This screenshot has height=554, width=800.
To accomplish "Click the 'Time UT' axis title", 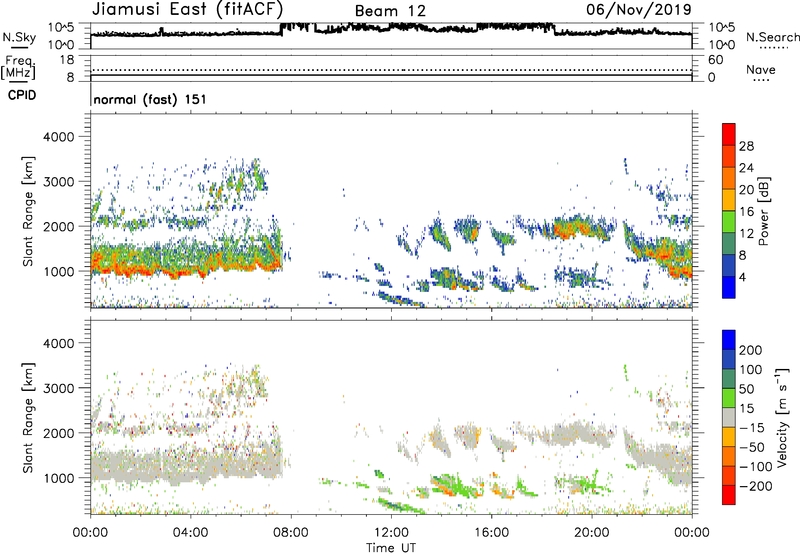I will coord(391,548).
